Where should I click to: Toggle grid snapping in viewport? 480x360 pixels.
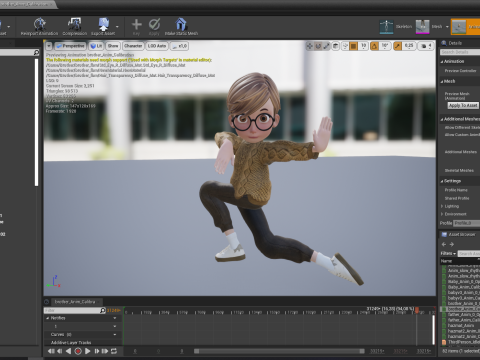pos(354,46)
